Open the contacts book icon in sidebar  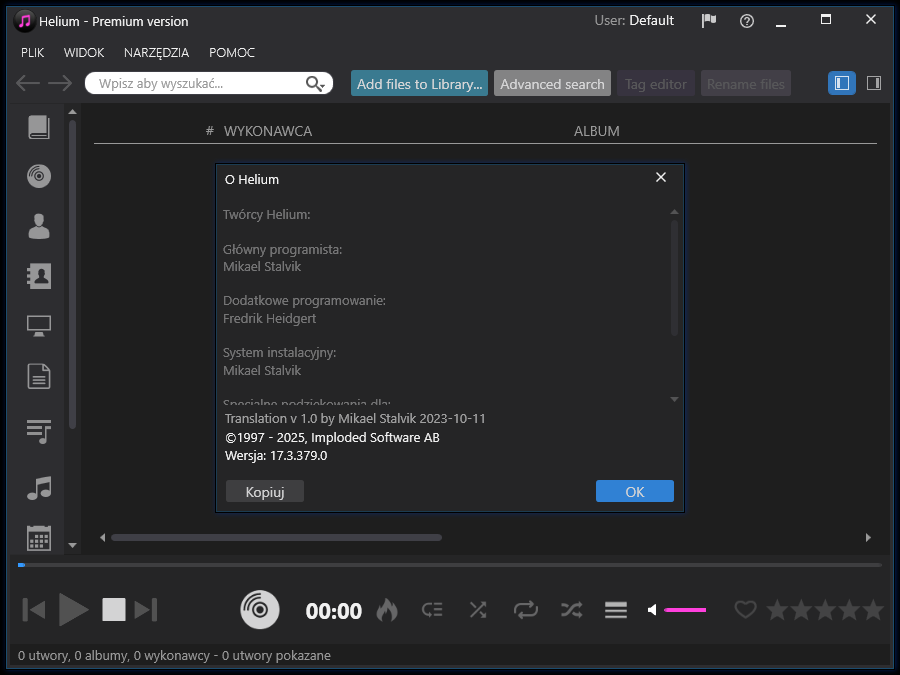[39, 276]
